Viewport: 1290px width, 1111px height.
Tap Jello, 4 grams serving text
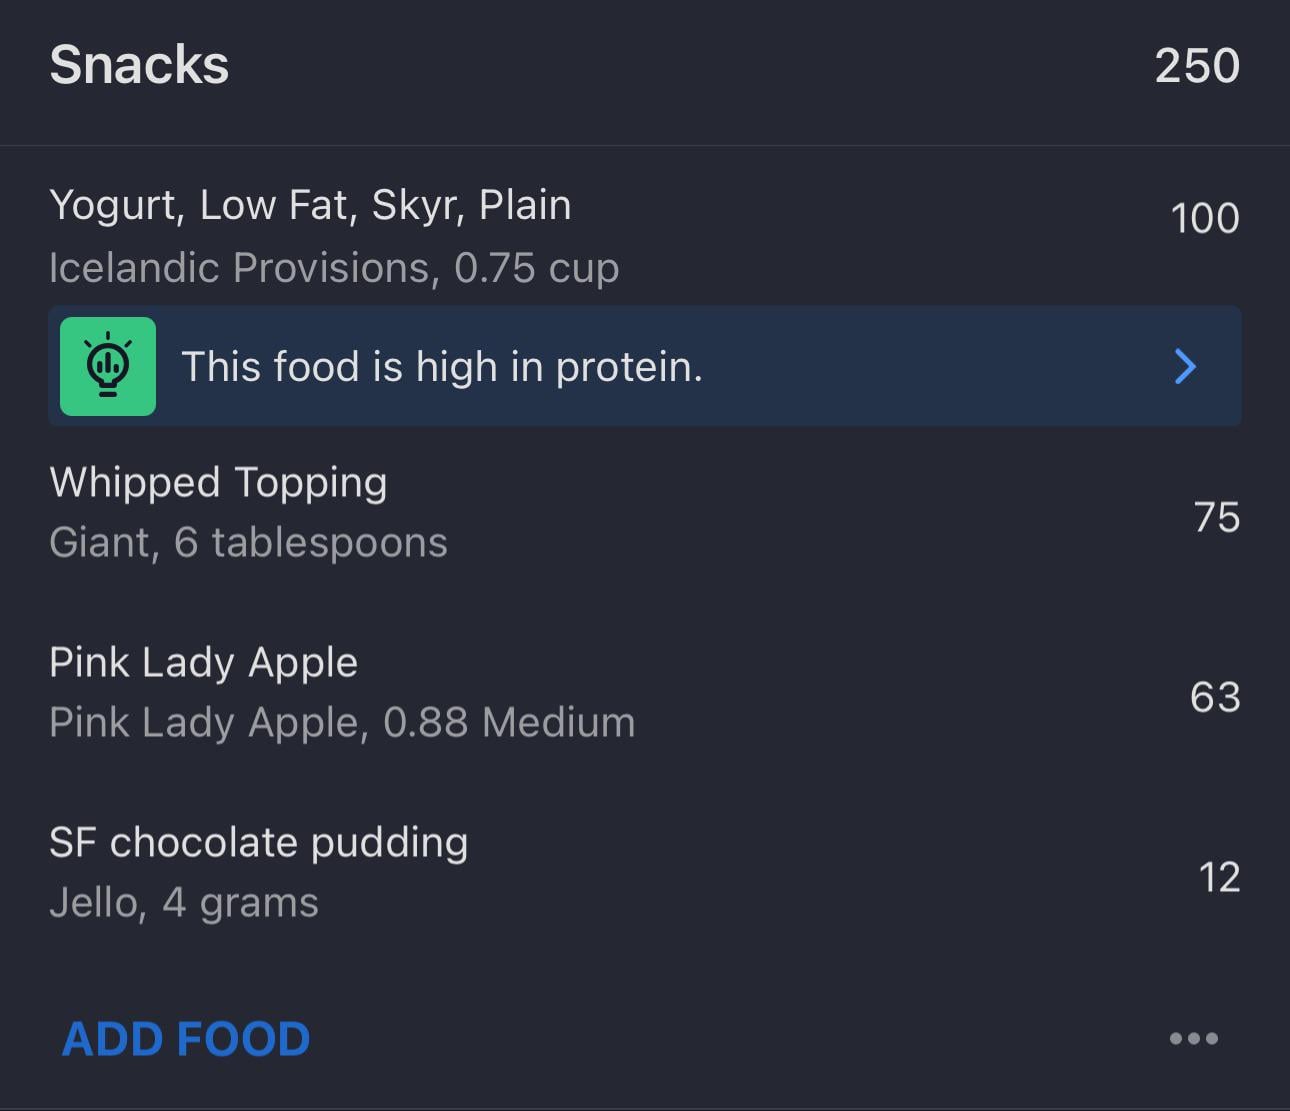click(184, 903)
